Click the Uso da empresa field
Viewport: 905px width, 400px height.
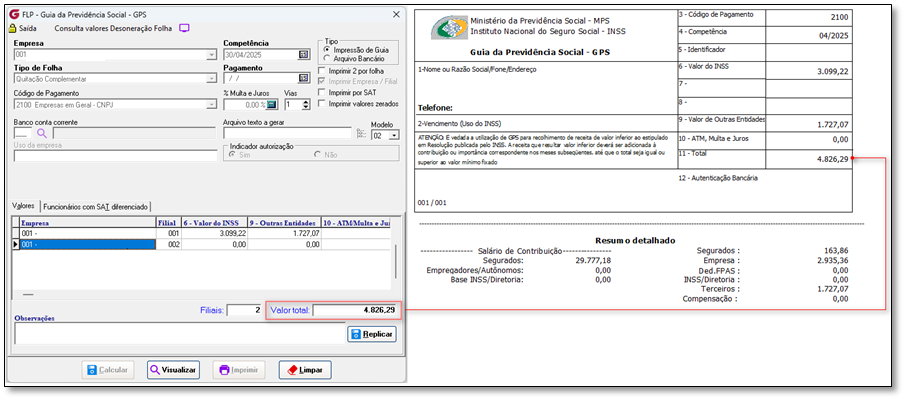point(115,155)
